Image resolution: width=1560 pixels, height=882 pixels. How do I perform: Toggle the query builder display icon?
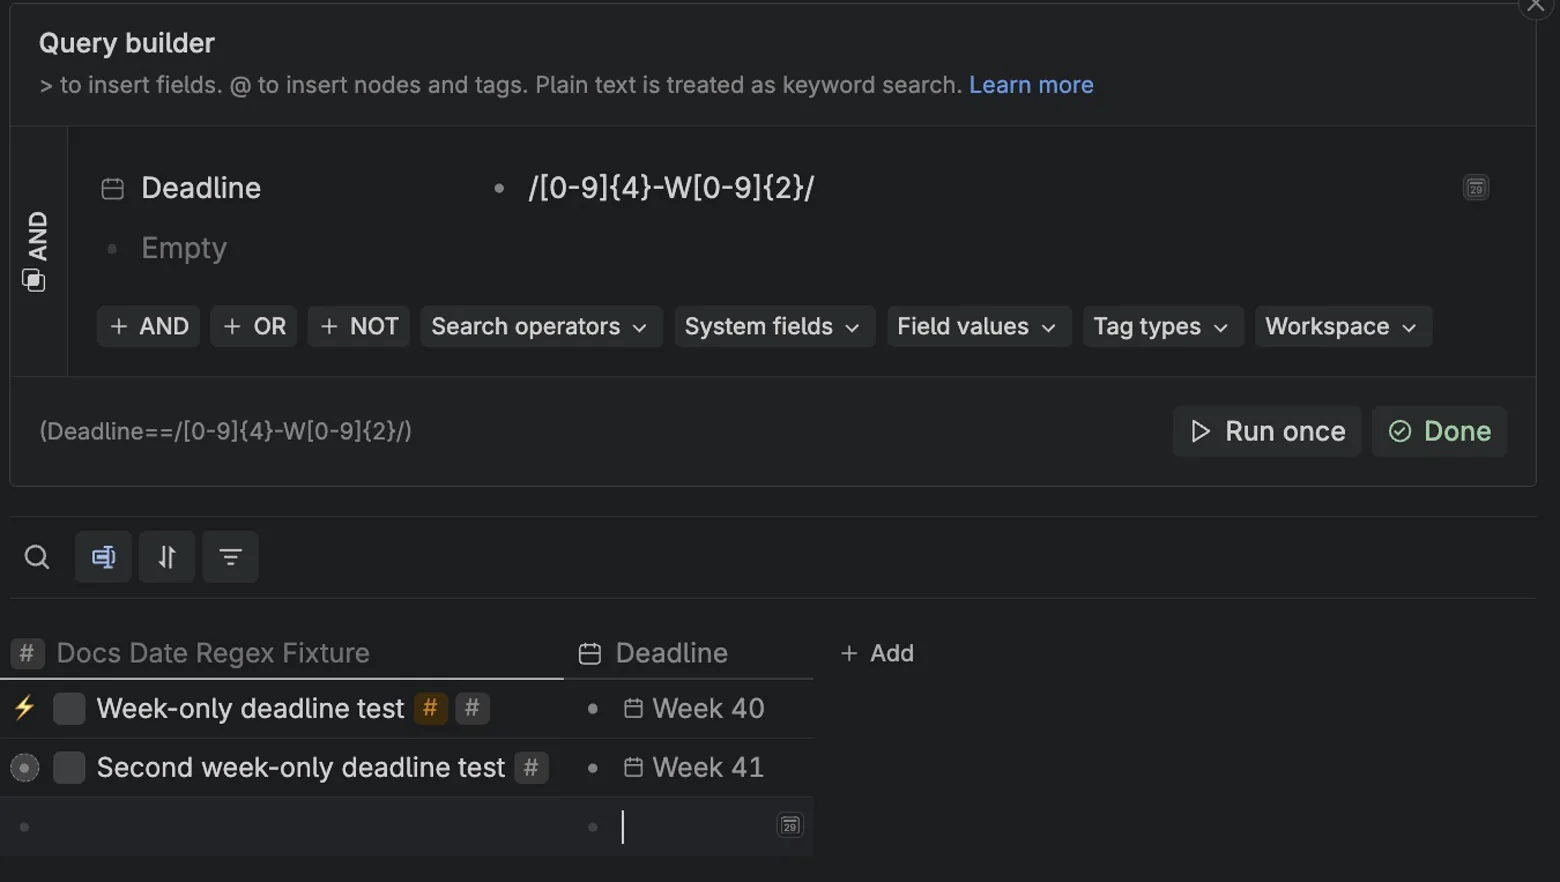(x=103, y=557)
